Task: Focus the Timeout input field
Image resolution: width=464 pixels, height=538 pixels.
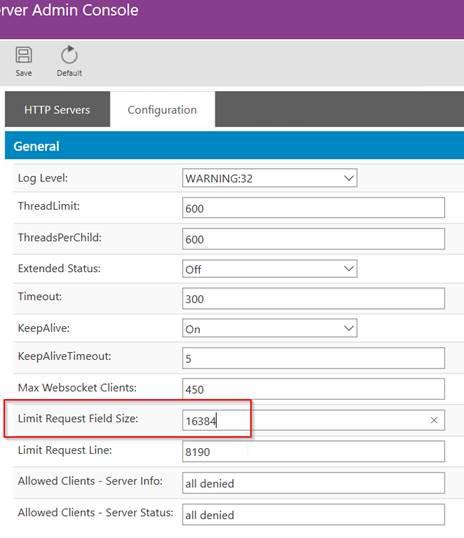Action: (x=313, y=299)
